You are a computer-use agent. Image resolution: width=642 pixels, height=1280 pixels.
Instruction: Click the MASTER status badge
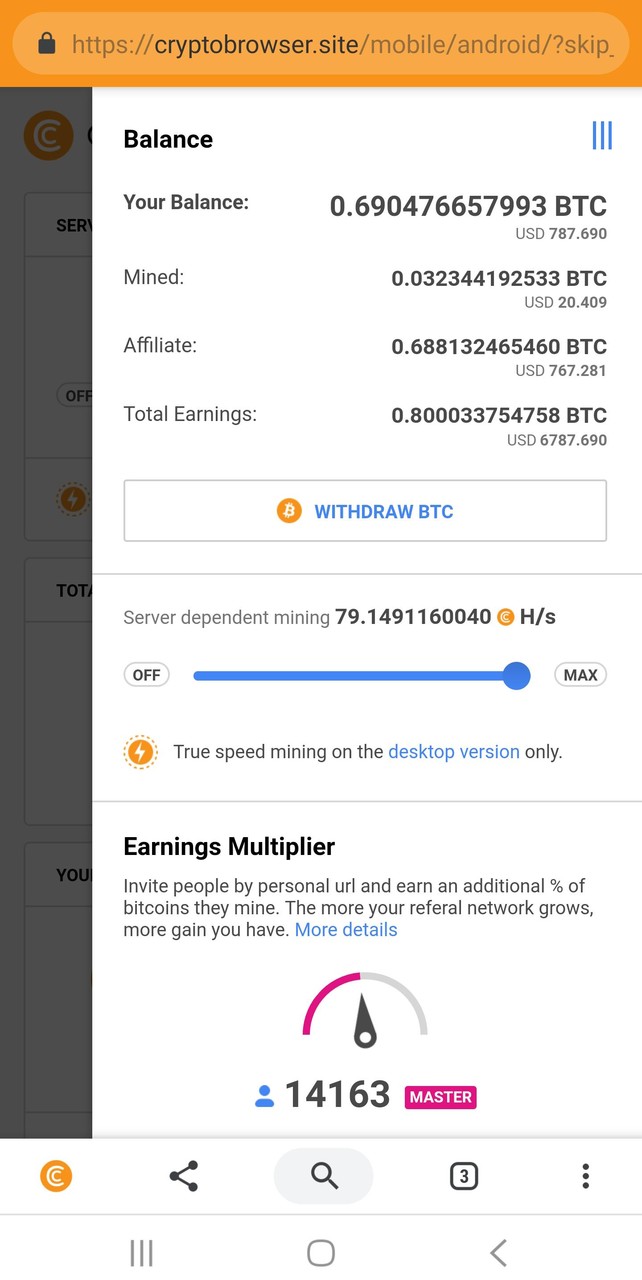[x=440, y=1097]
